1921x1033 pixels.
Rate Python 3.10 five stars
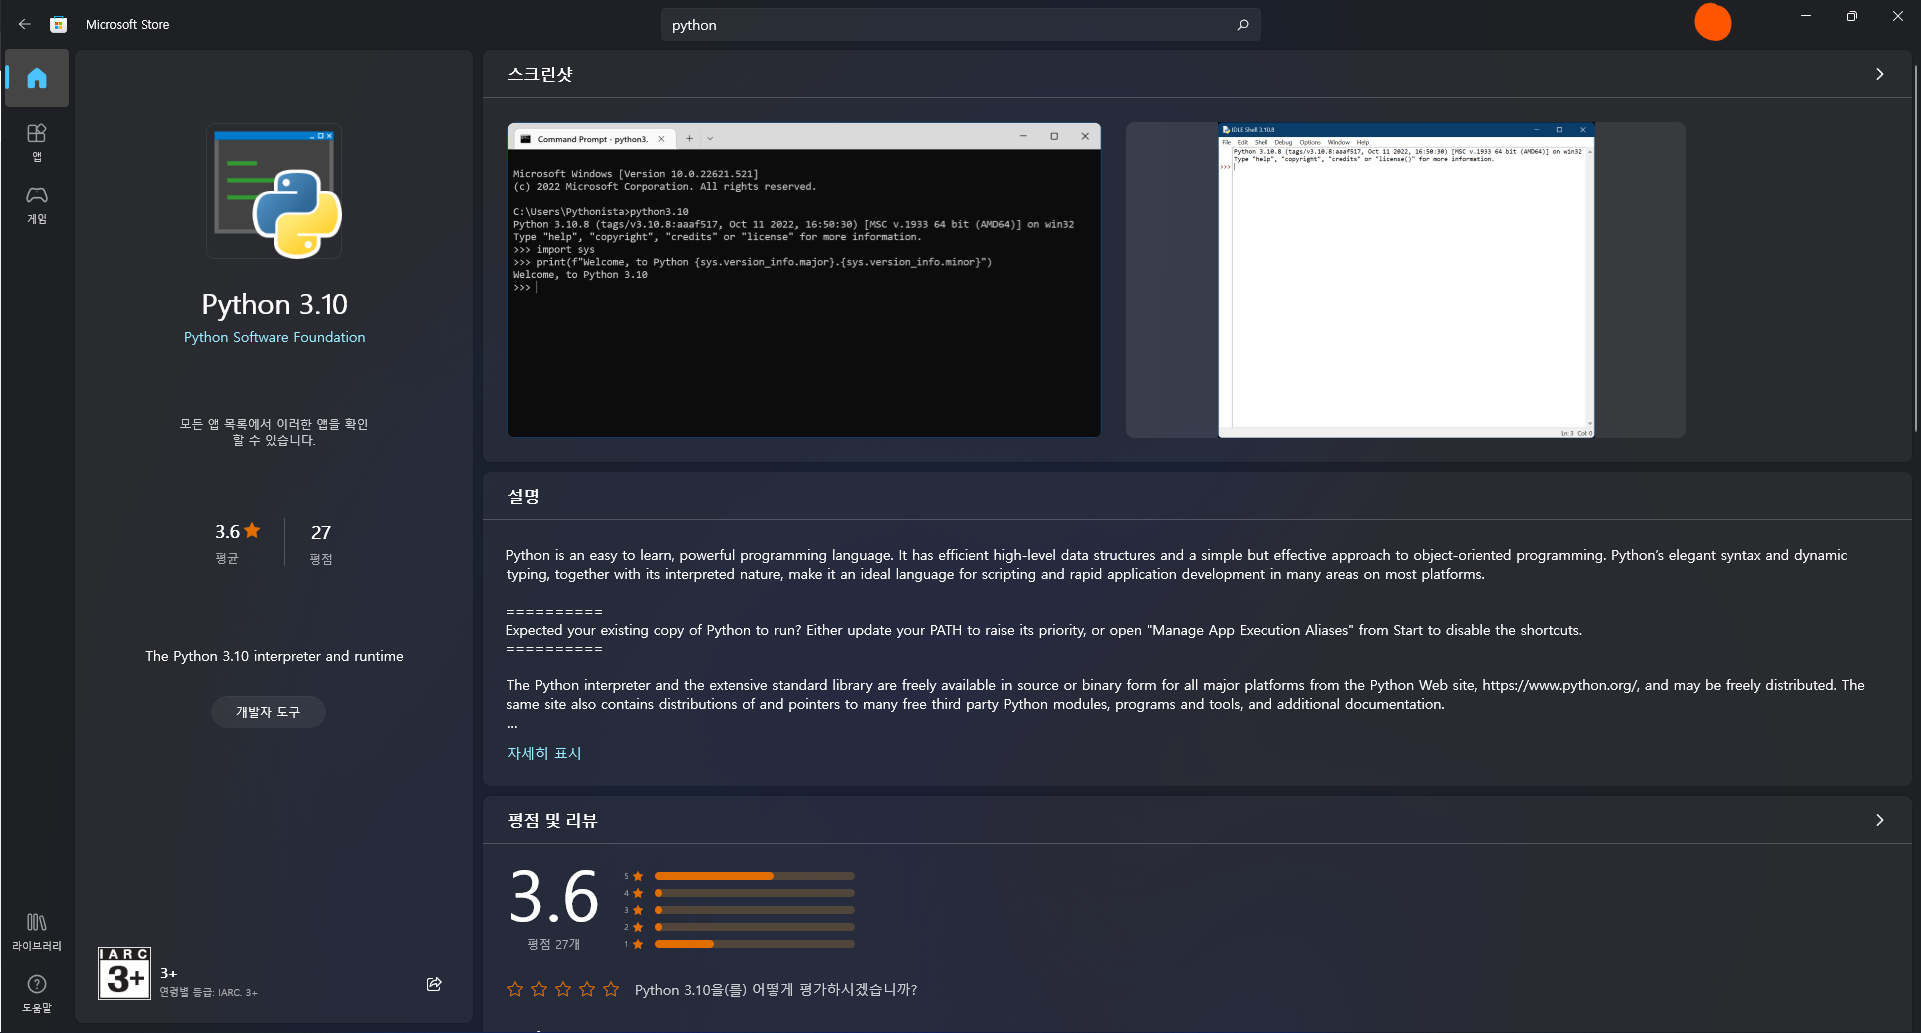point(611,989)
